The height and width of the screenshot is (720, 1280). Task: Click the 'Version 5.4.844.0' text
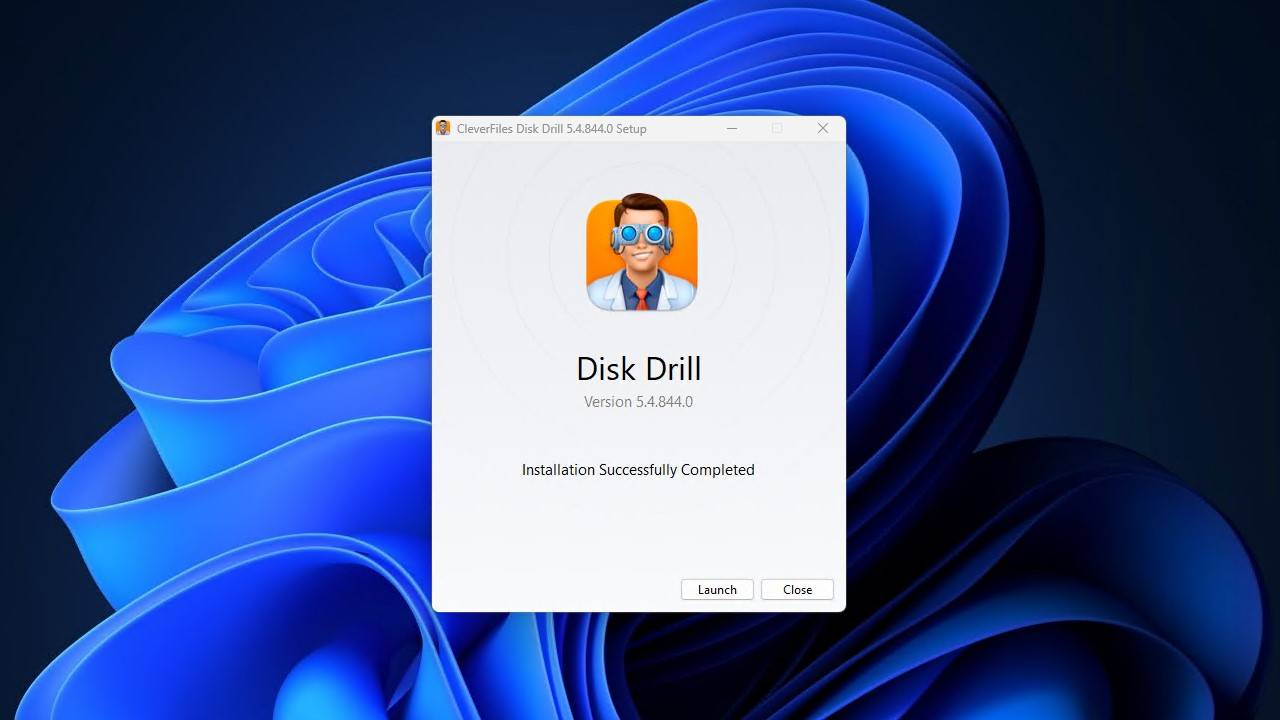638,402
